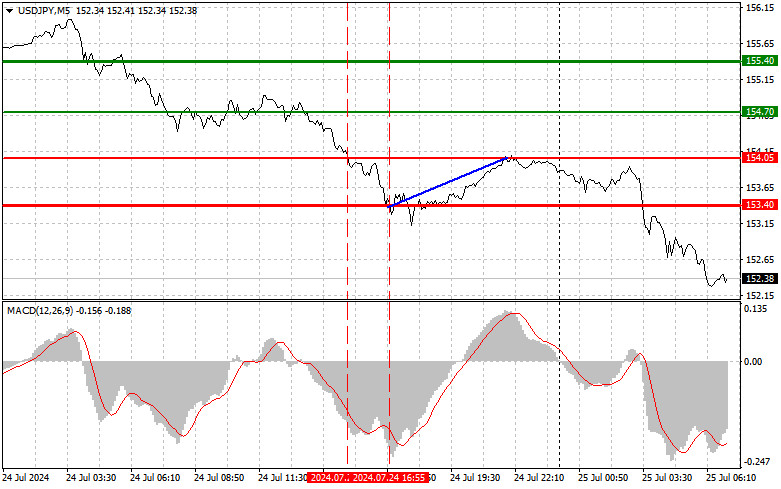Select the red 153.40 price level label
Image resolution: width=781 pixels, height=489 pixels.
760,205
